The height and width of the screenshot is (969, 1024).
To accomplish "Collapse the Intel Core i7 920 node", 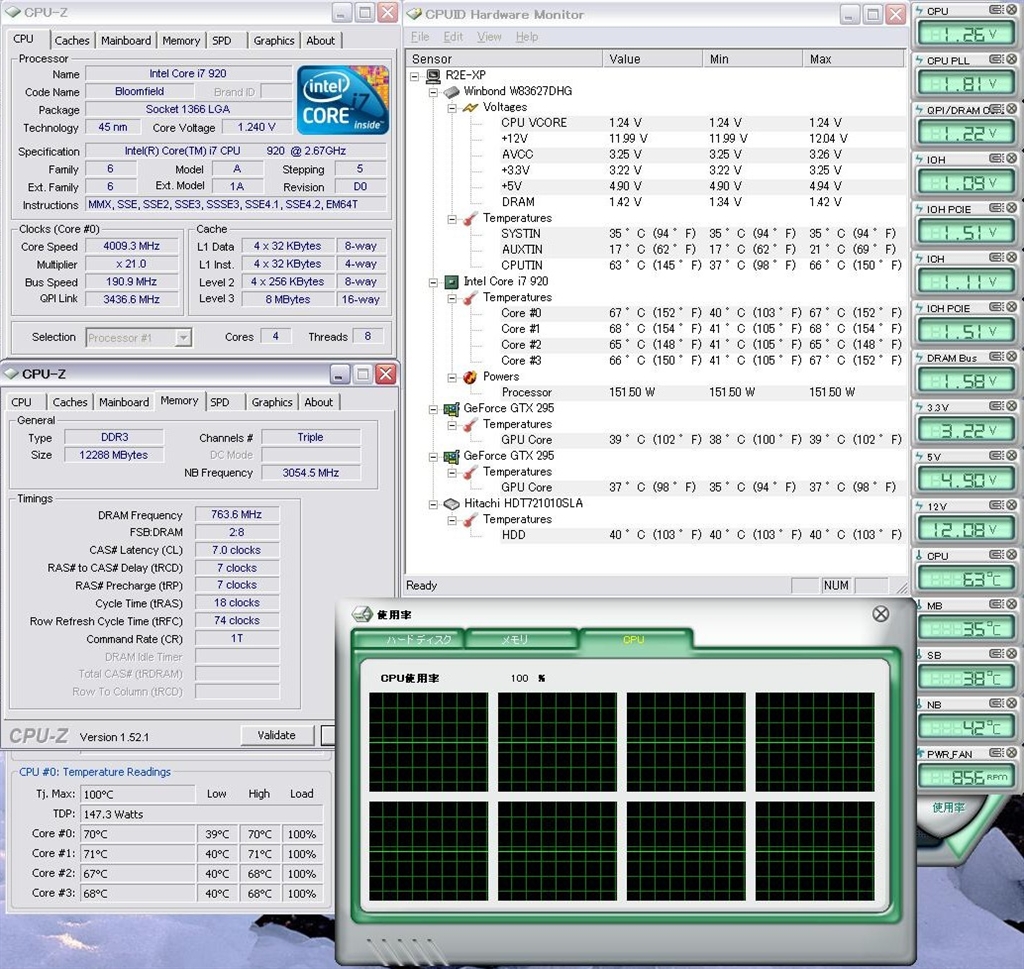I will pos(433,282).
